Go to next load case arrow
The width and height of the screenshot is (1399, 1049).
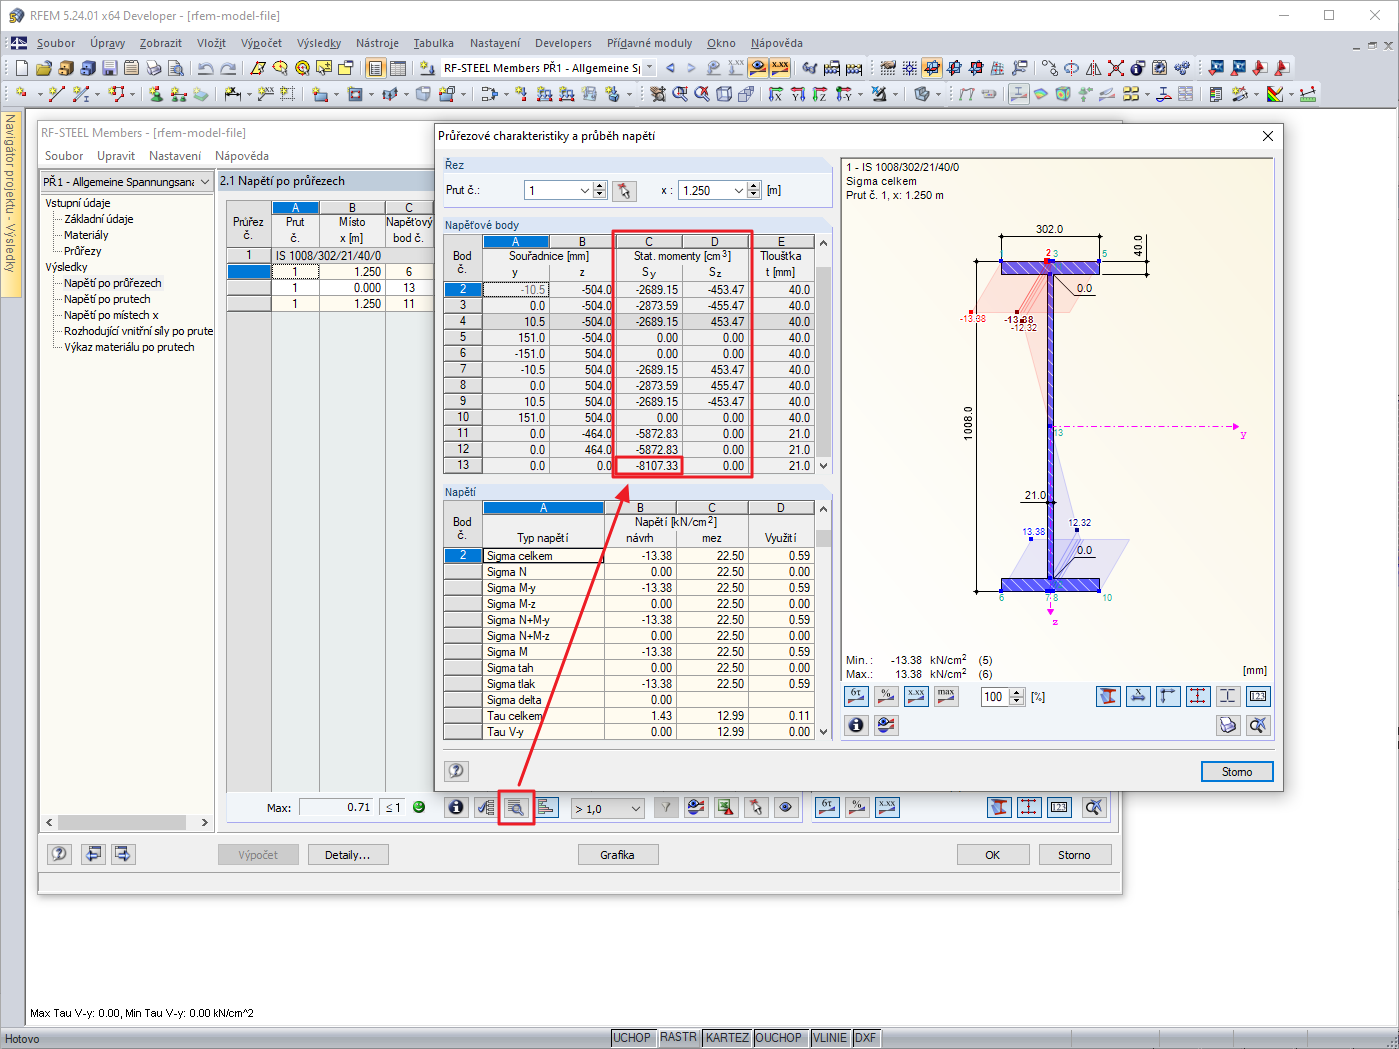[x=691, y=68]
